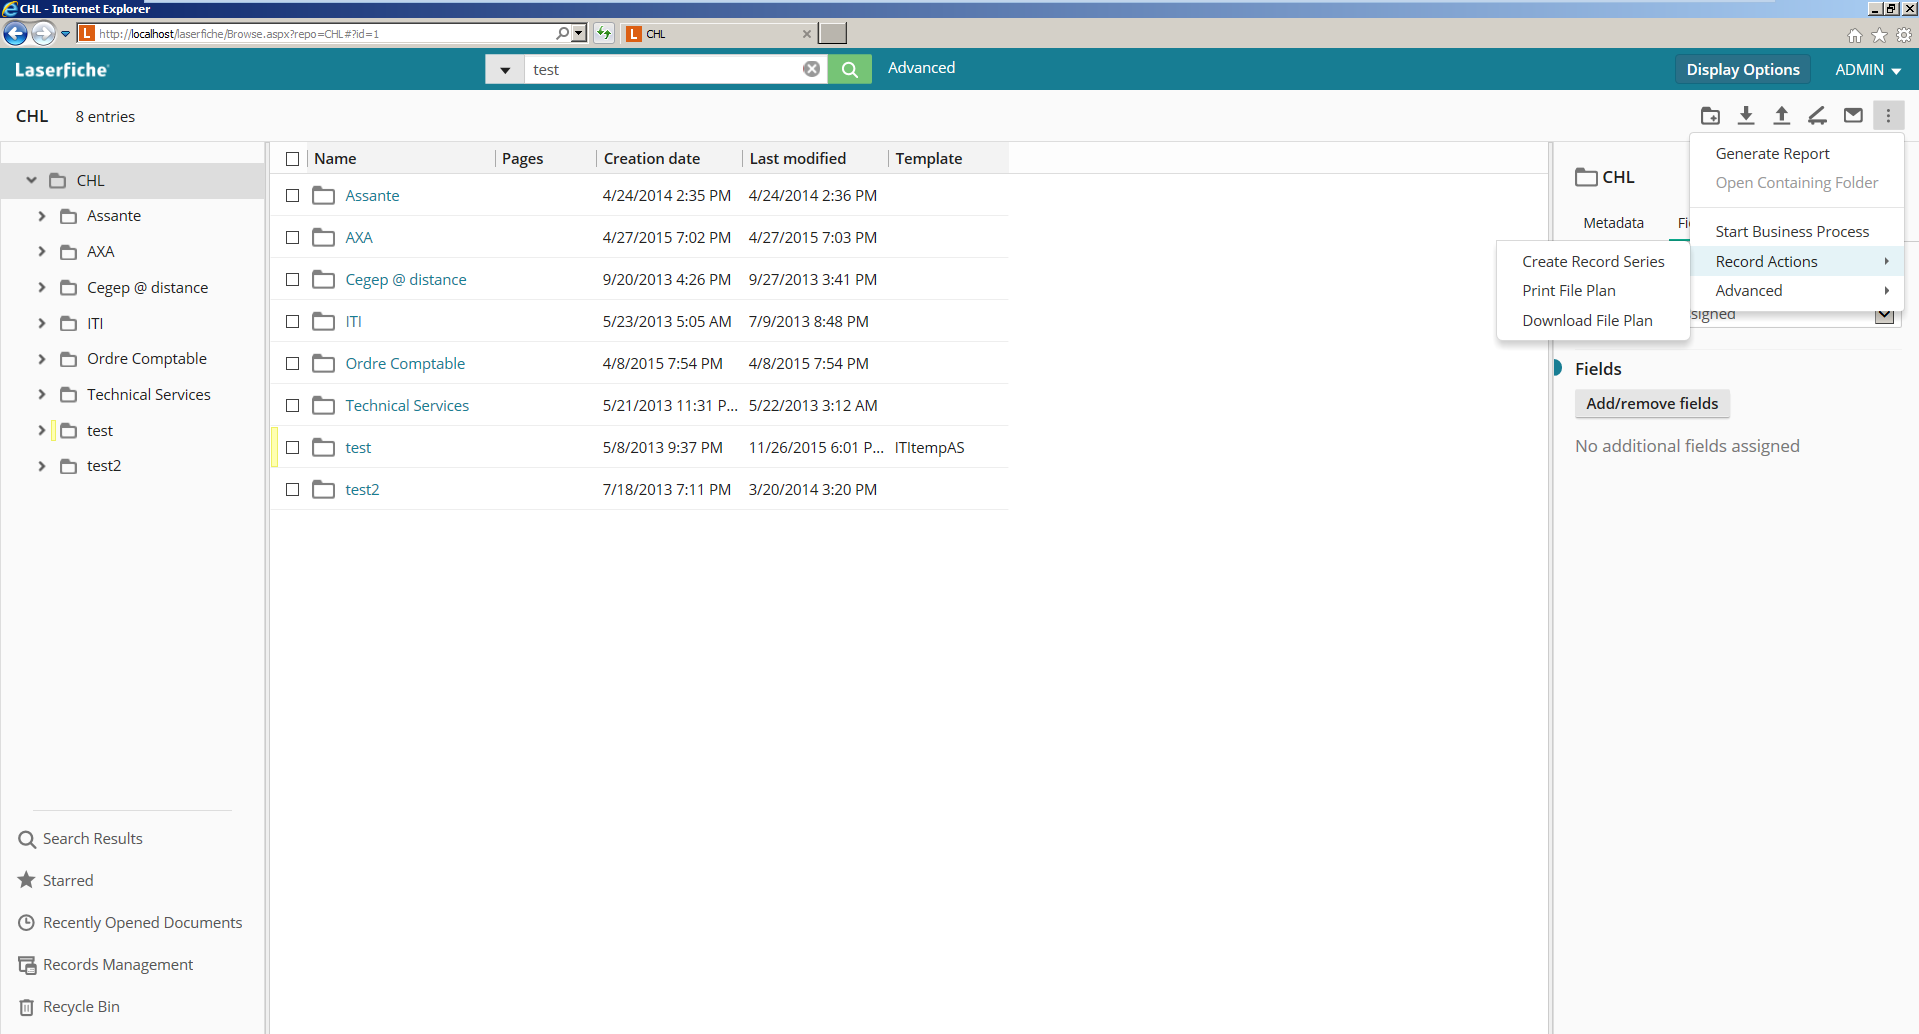Click the browser Favorites star icon

pos(1880,35)
